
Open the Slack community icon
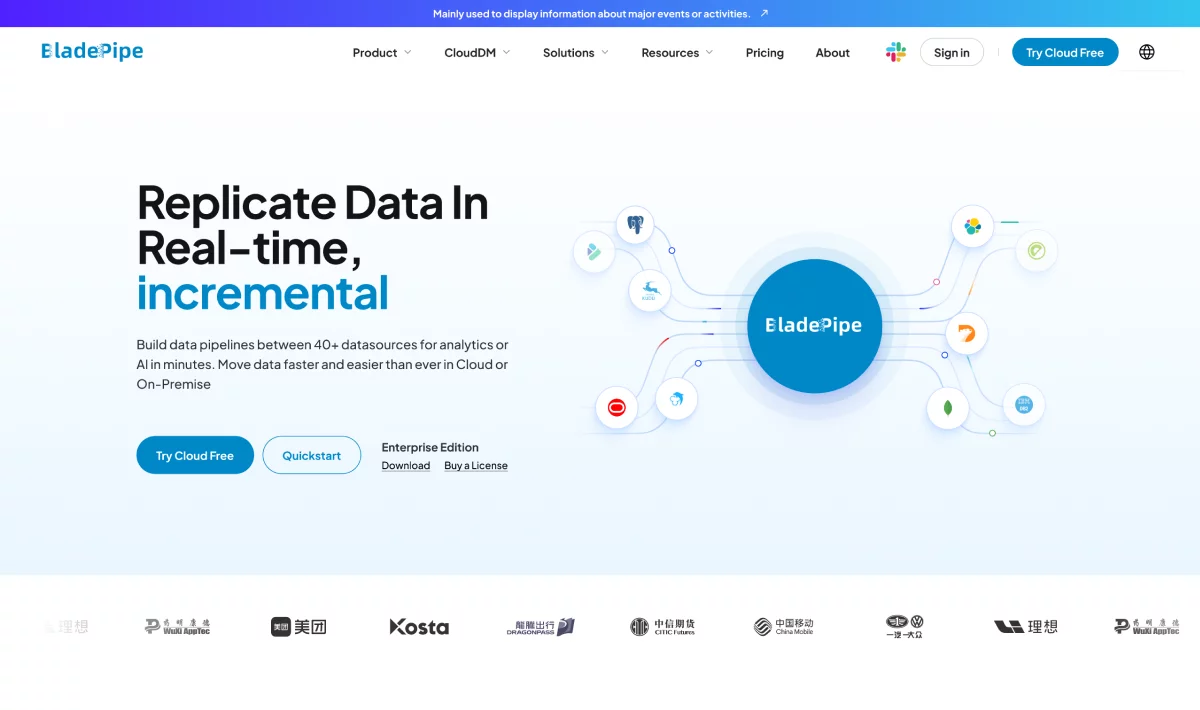(x=895, y=52)
